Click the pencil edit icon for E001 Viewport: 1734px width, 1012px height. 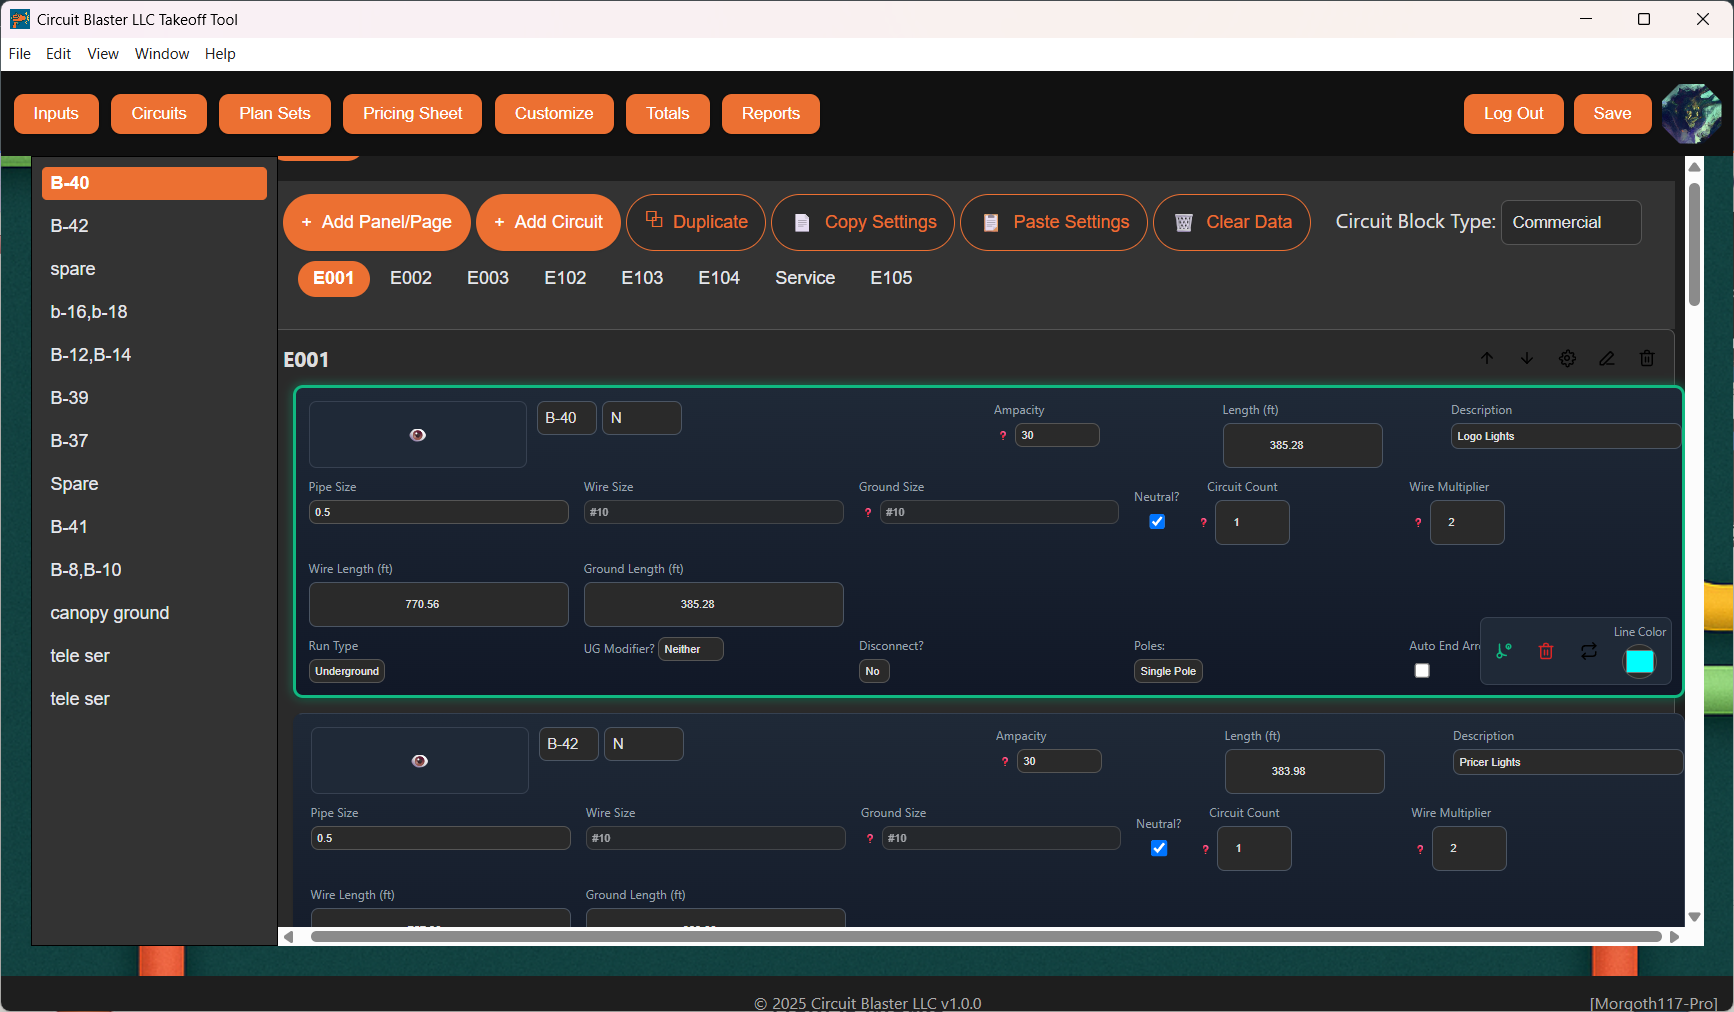(x=1607, y=358)
